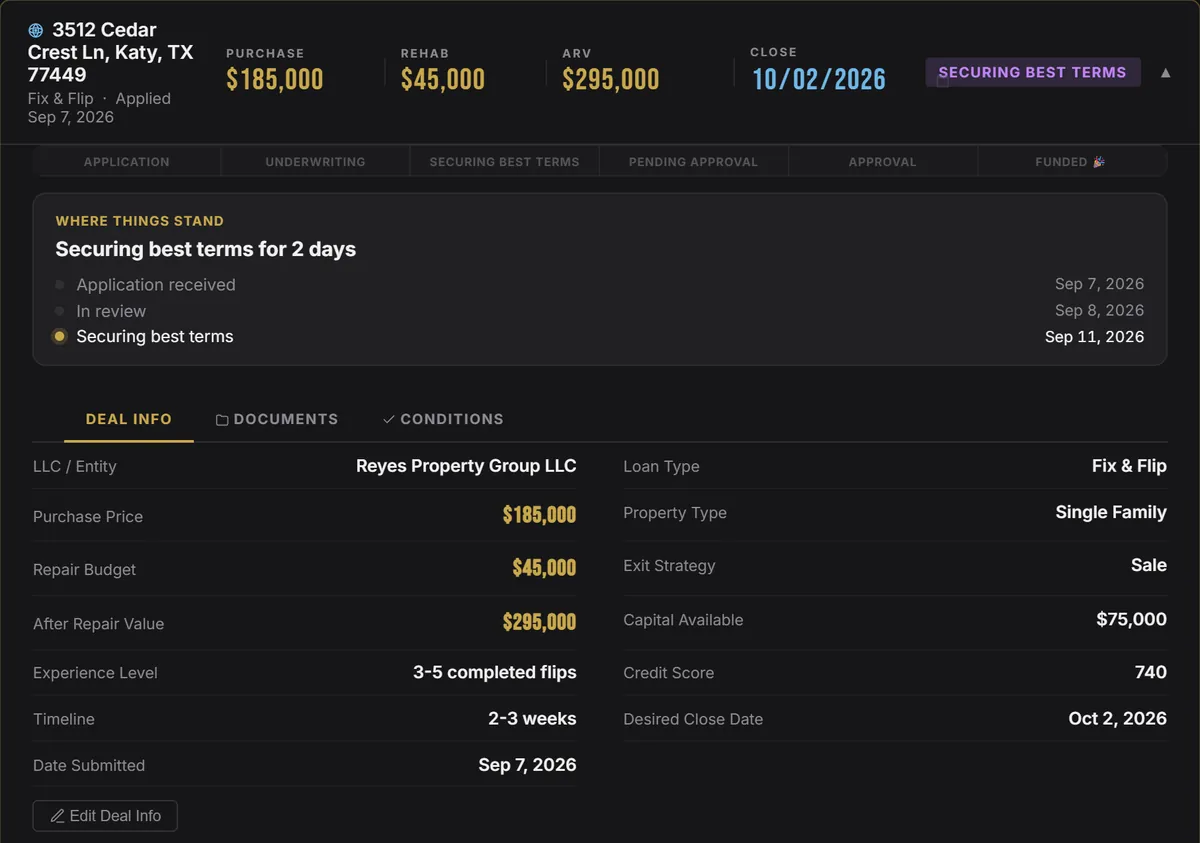Click the Documents tab label
The width and height of the screenshot is (1200, 843).
(x=286, y=419)
